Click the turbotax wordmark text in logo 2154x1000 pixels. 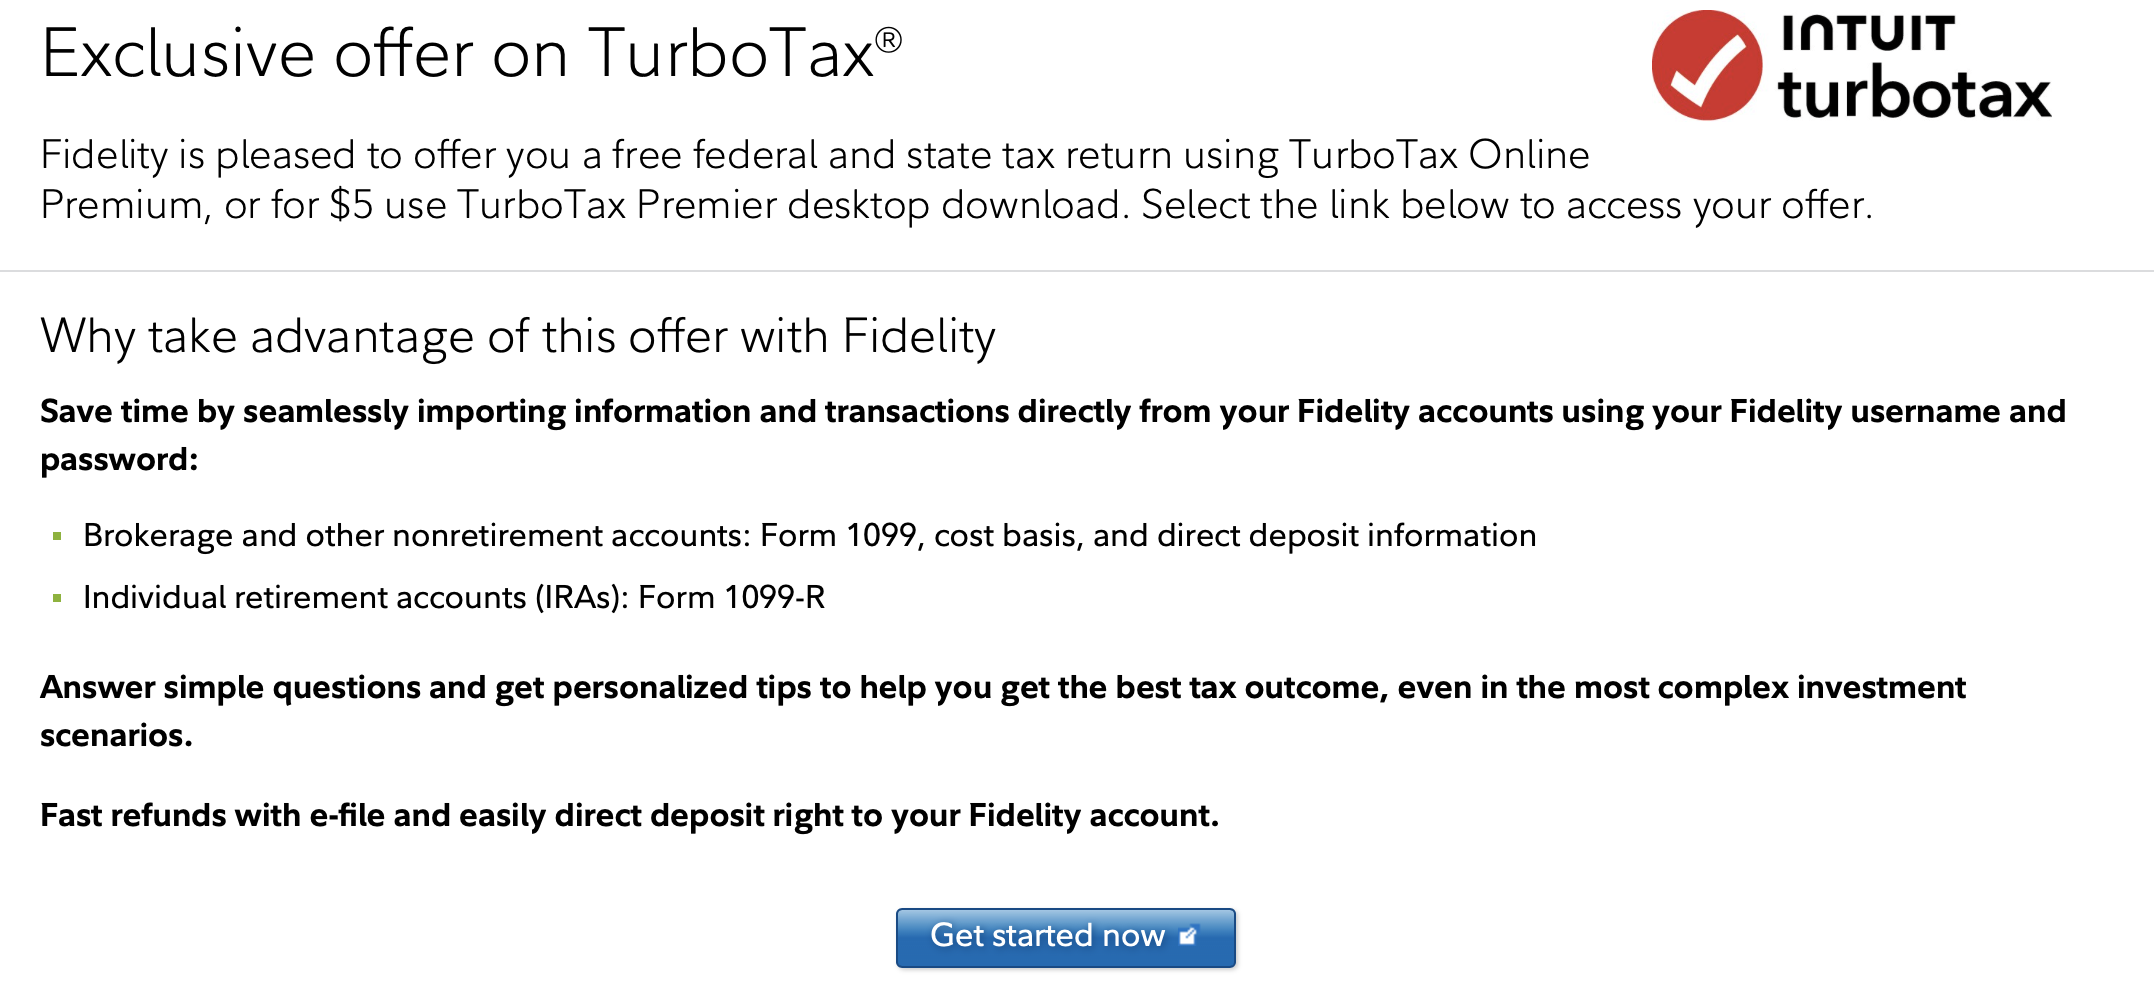point(1914,92)
